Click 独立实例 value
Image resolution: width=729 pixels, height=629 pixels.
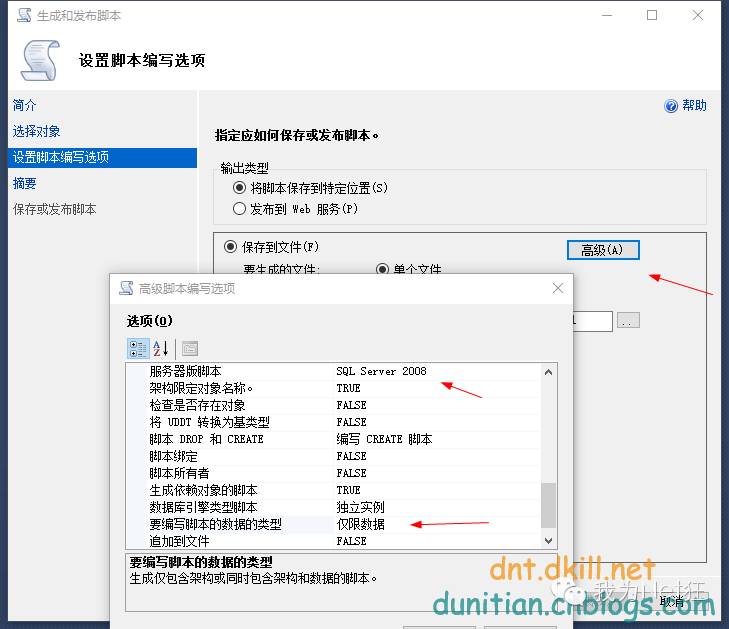(x=360, y=507)
